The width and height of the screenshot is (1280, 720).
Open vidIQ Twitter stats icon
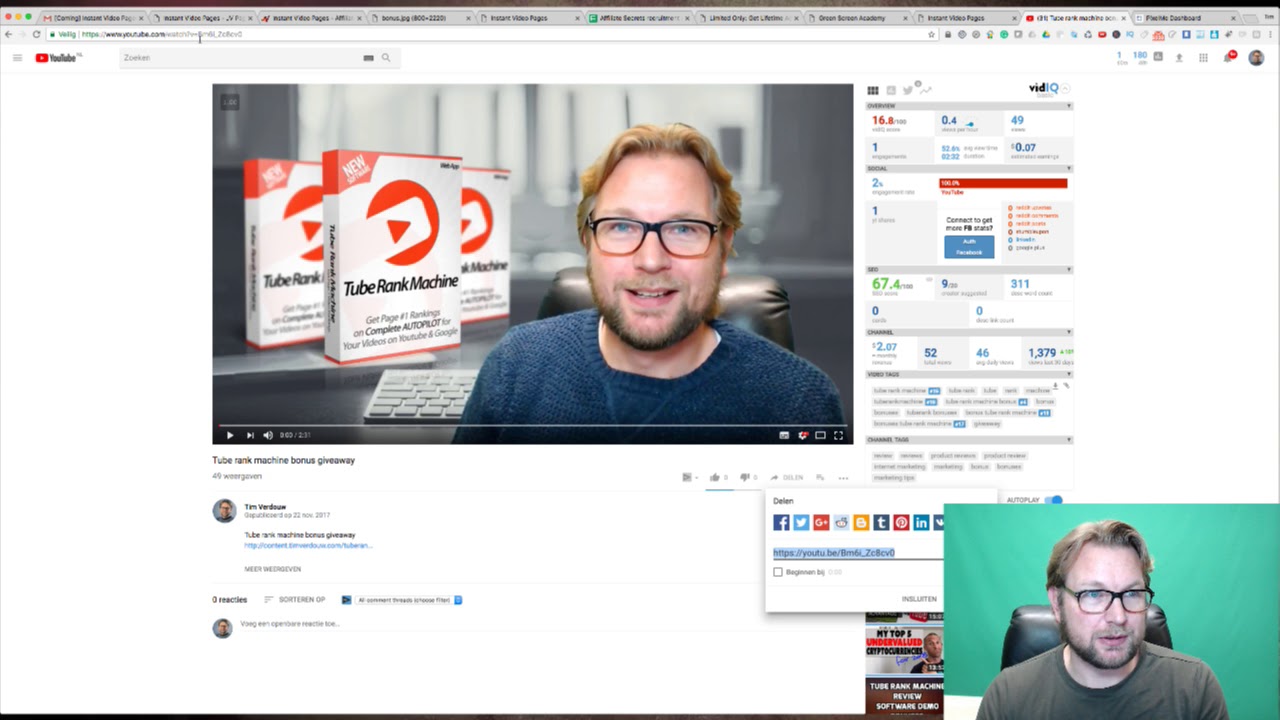click(908, 90)
